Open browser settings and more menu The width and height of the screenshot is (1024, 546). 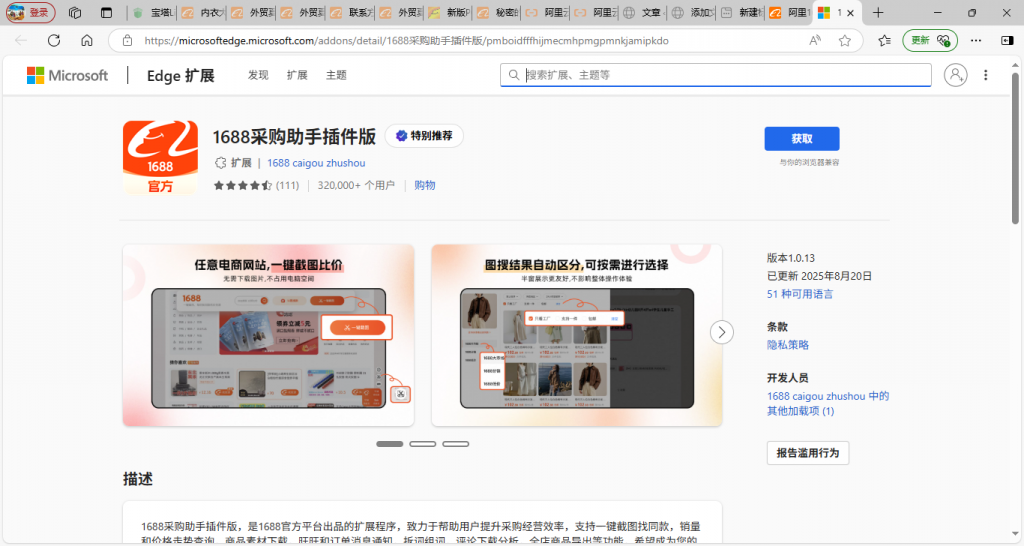click(x=976, y=40)
